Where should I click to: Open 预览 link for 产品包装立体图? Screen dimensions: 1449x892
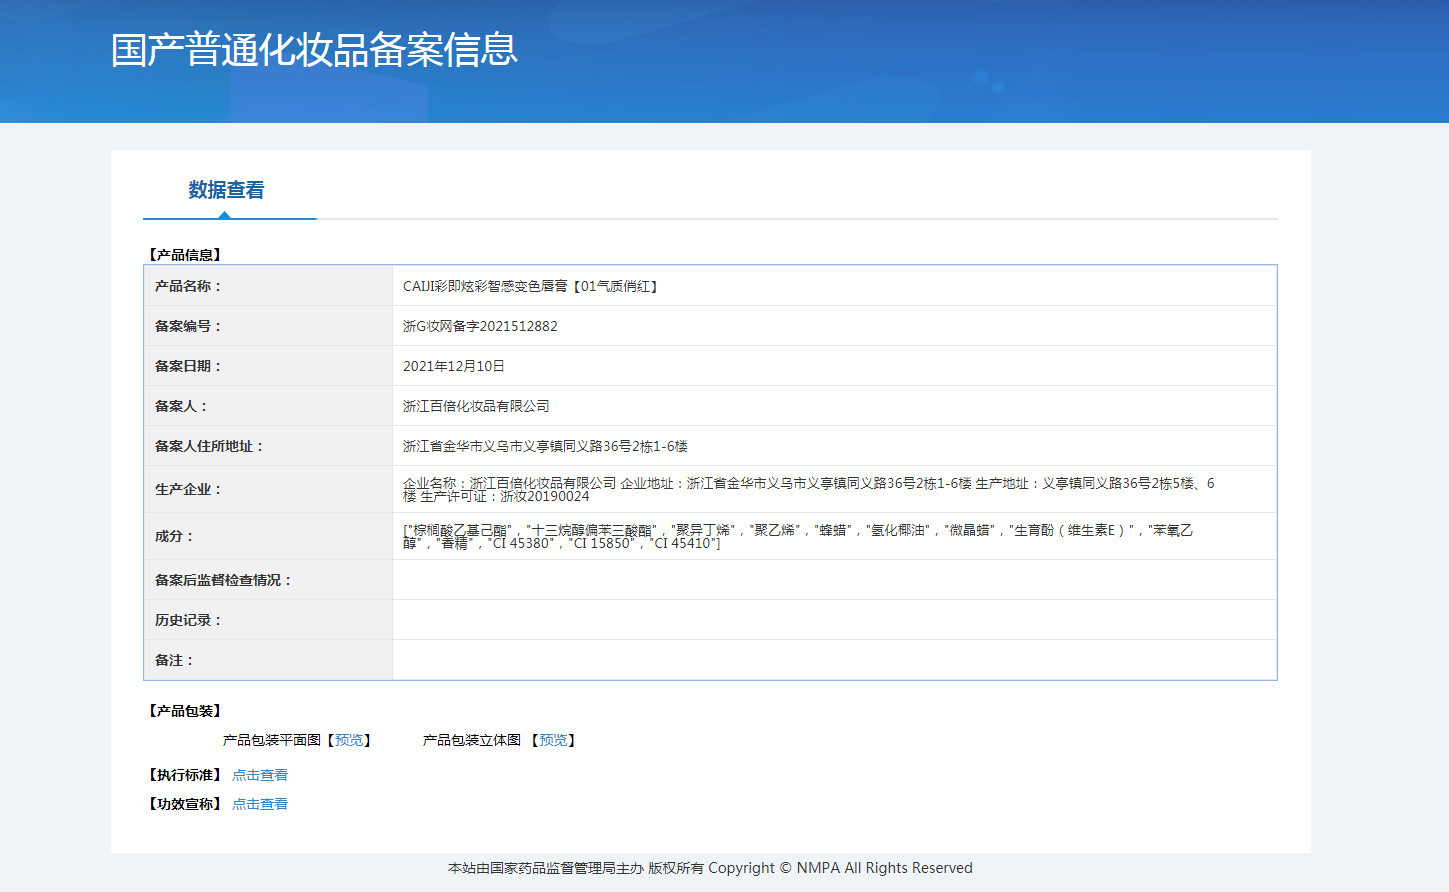coord(553,740)
